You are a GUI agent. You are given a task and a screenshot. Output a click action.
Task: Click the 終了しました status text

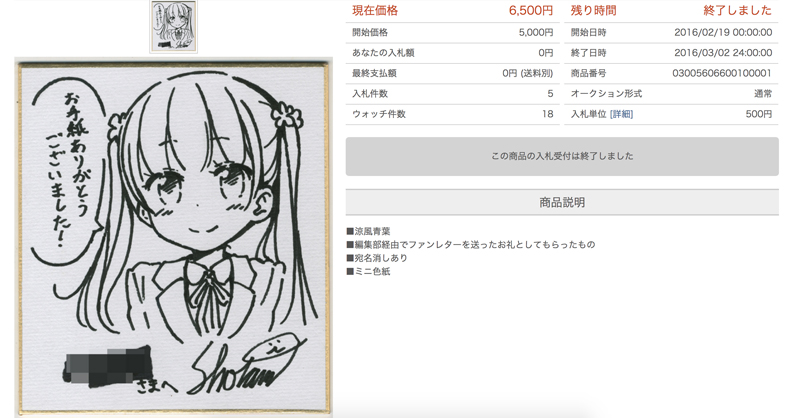(x=737, y=11)
